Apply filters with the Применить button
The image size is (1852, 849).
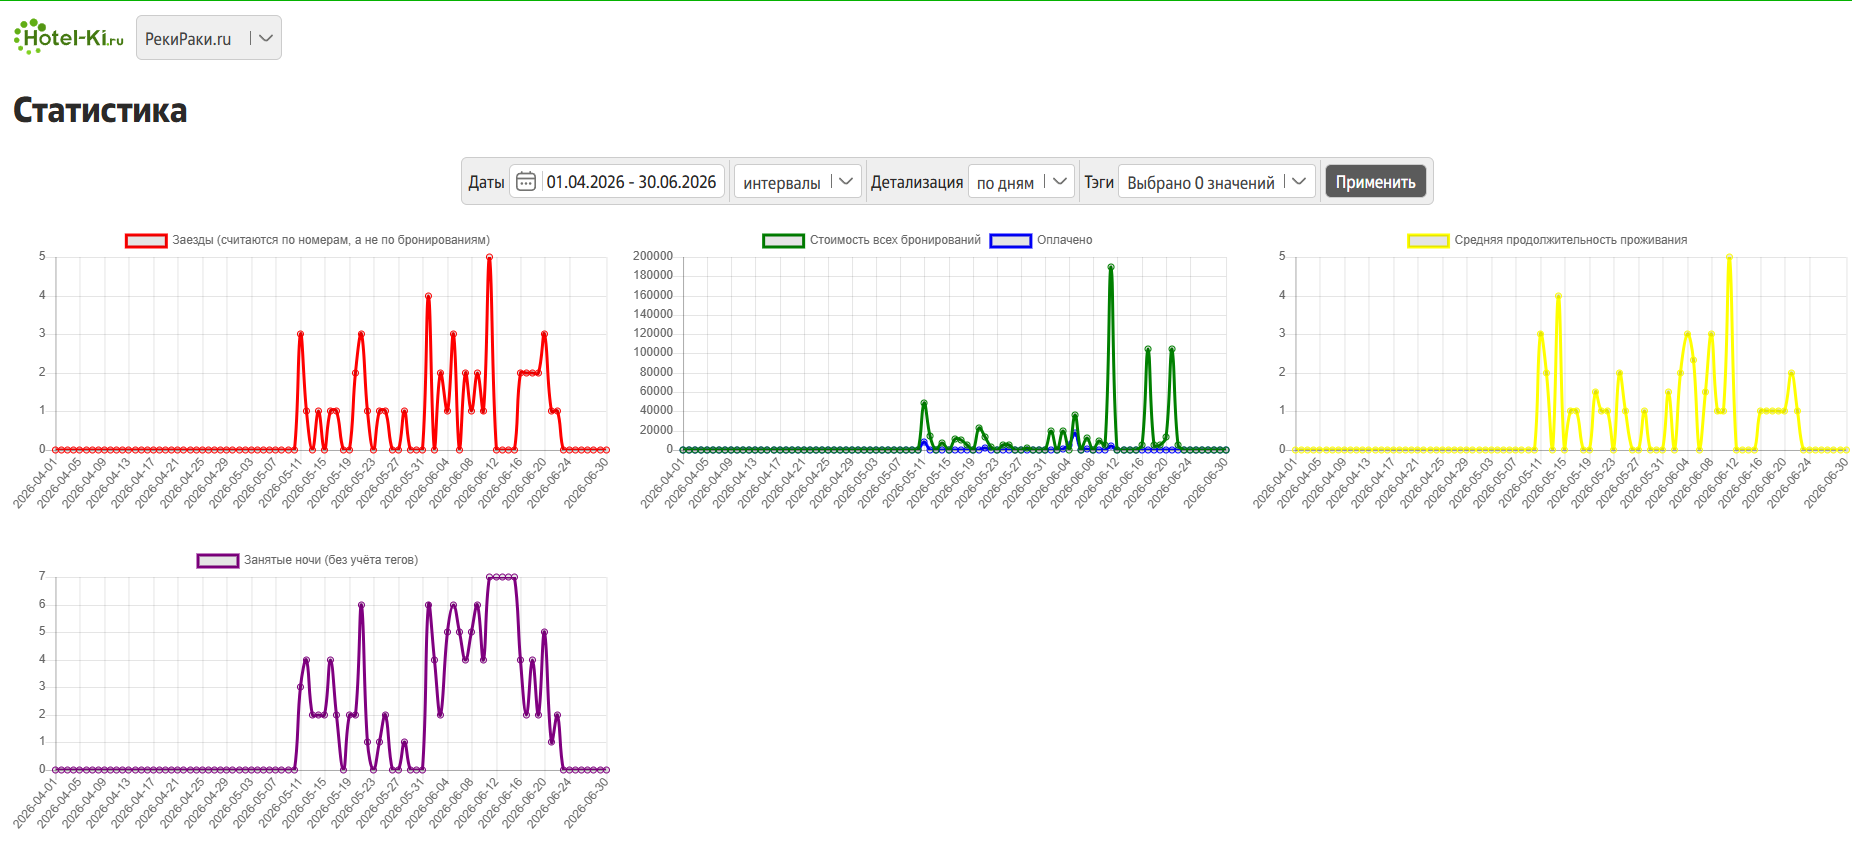coord(1375,181)
